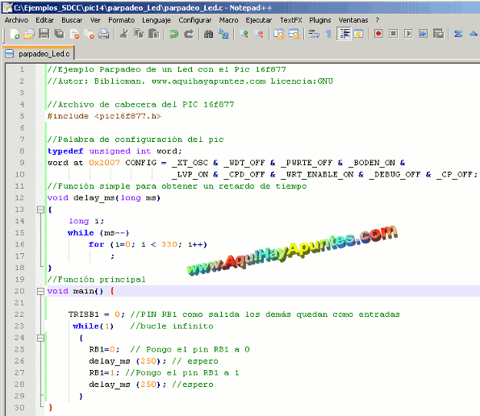Click the 'long i;' declaration
480x416 pixels.
(x=86, y=221)
